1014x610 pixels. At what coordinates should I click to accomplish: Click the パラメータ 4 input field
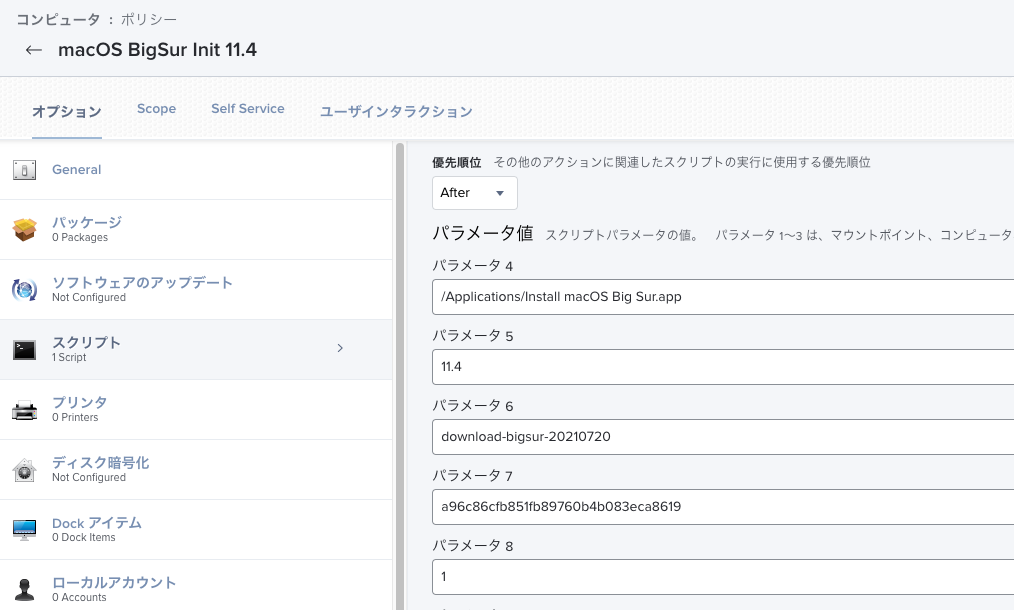[x=723, y=297]
